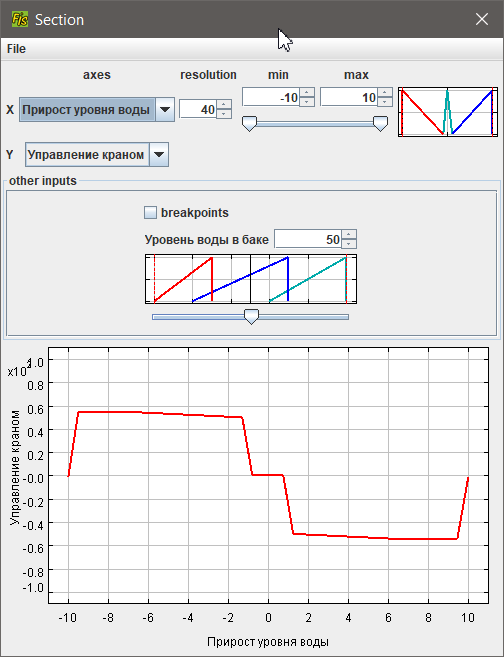504x657 pixels.
Task: Click the 'resolution' column header text
Action: (x=208, y=75)
